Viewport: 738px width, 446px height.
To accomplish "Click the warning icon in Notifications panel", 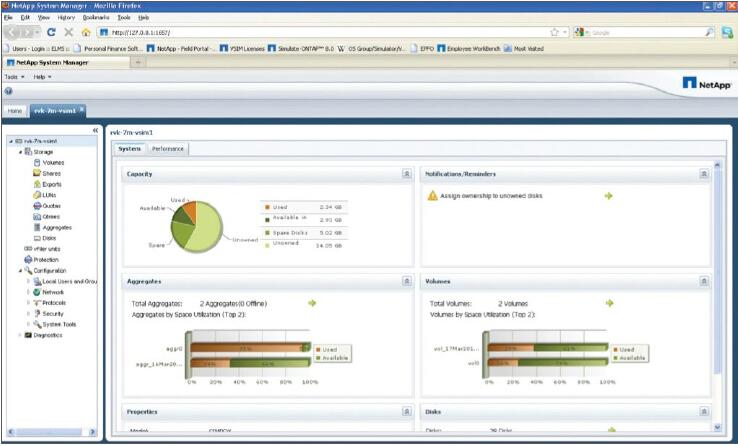I will click(432, 195).
